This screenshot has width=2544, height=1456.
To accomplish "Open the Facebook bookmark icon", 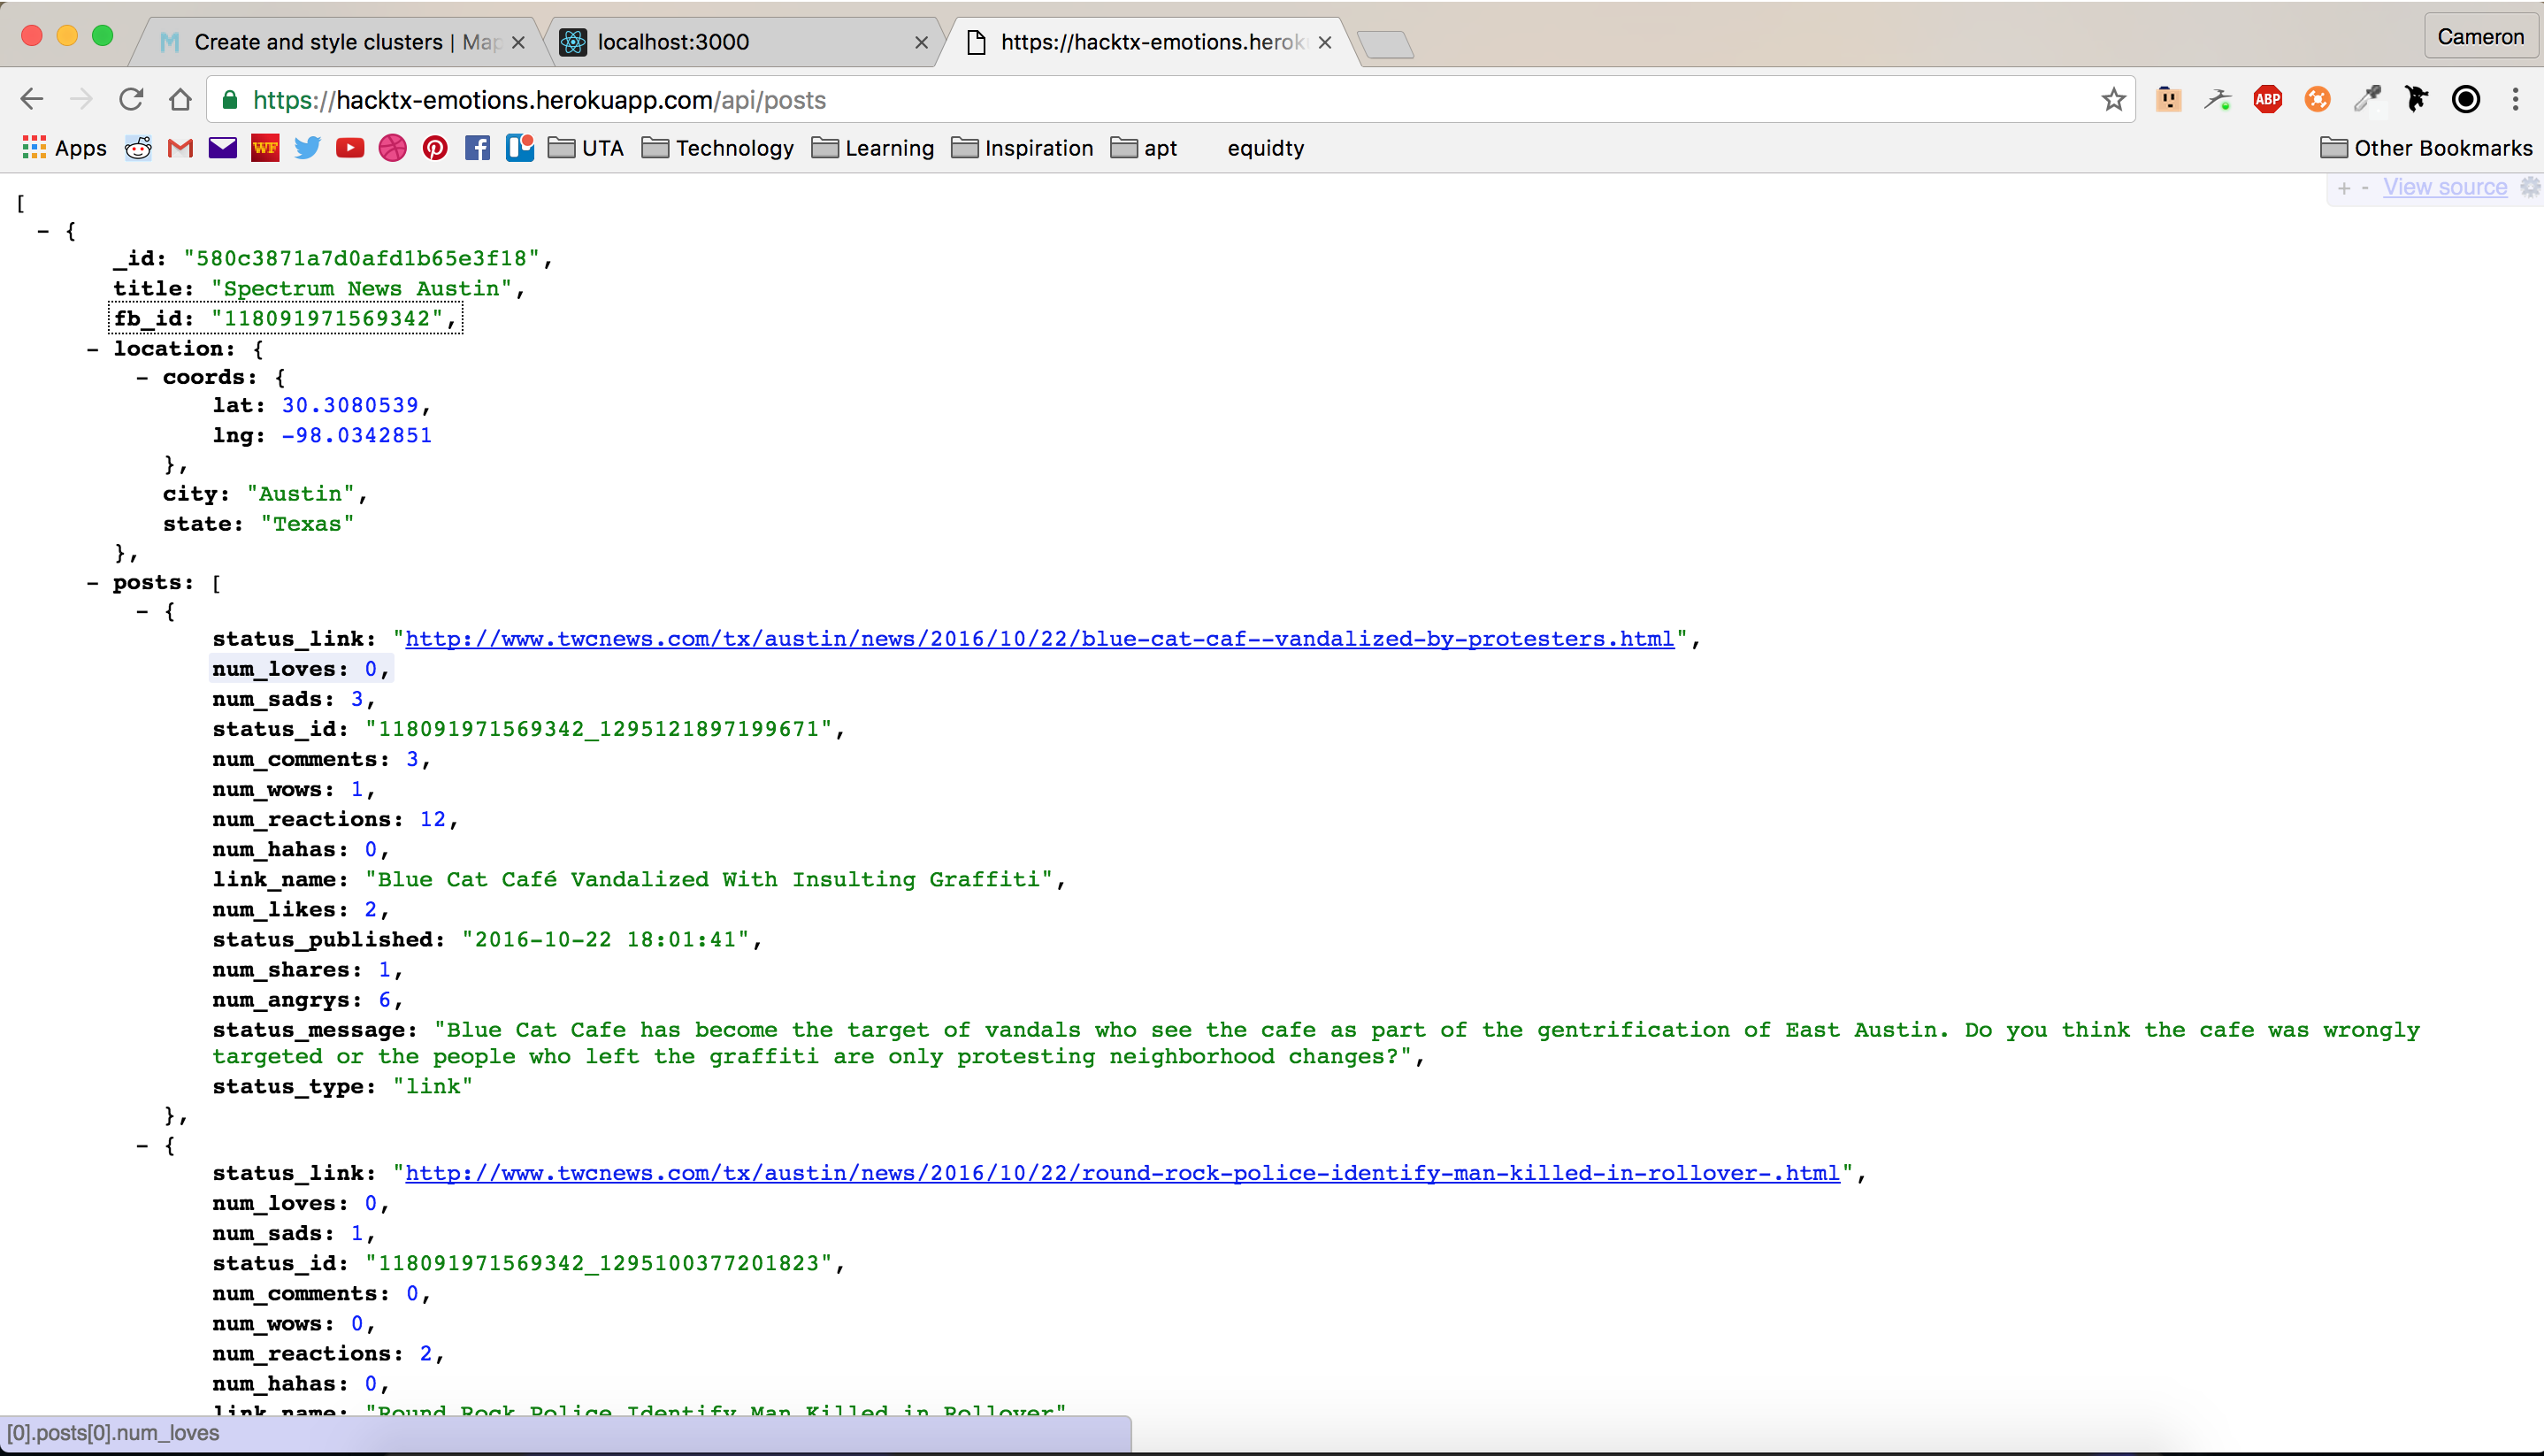I will coord(477,148).
